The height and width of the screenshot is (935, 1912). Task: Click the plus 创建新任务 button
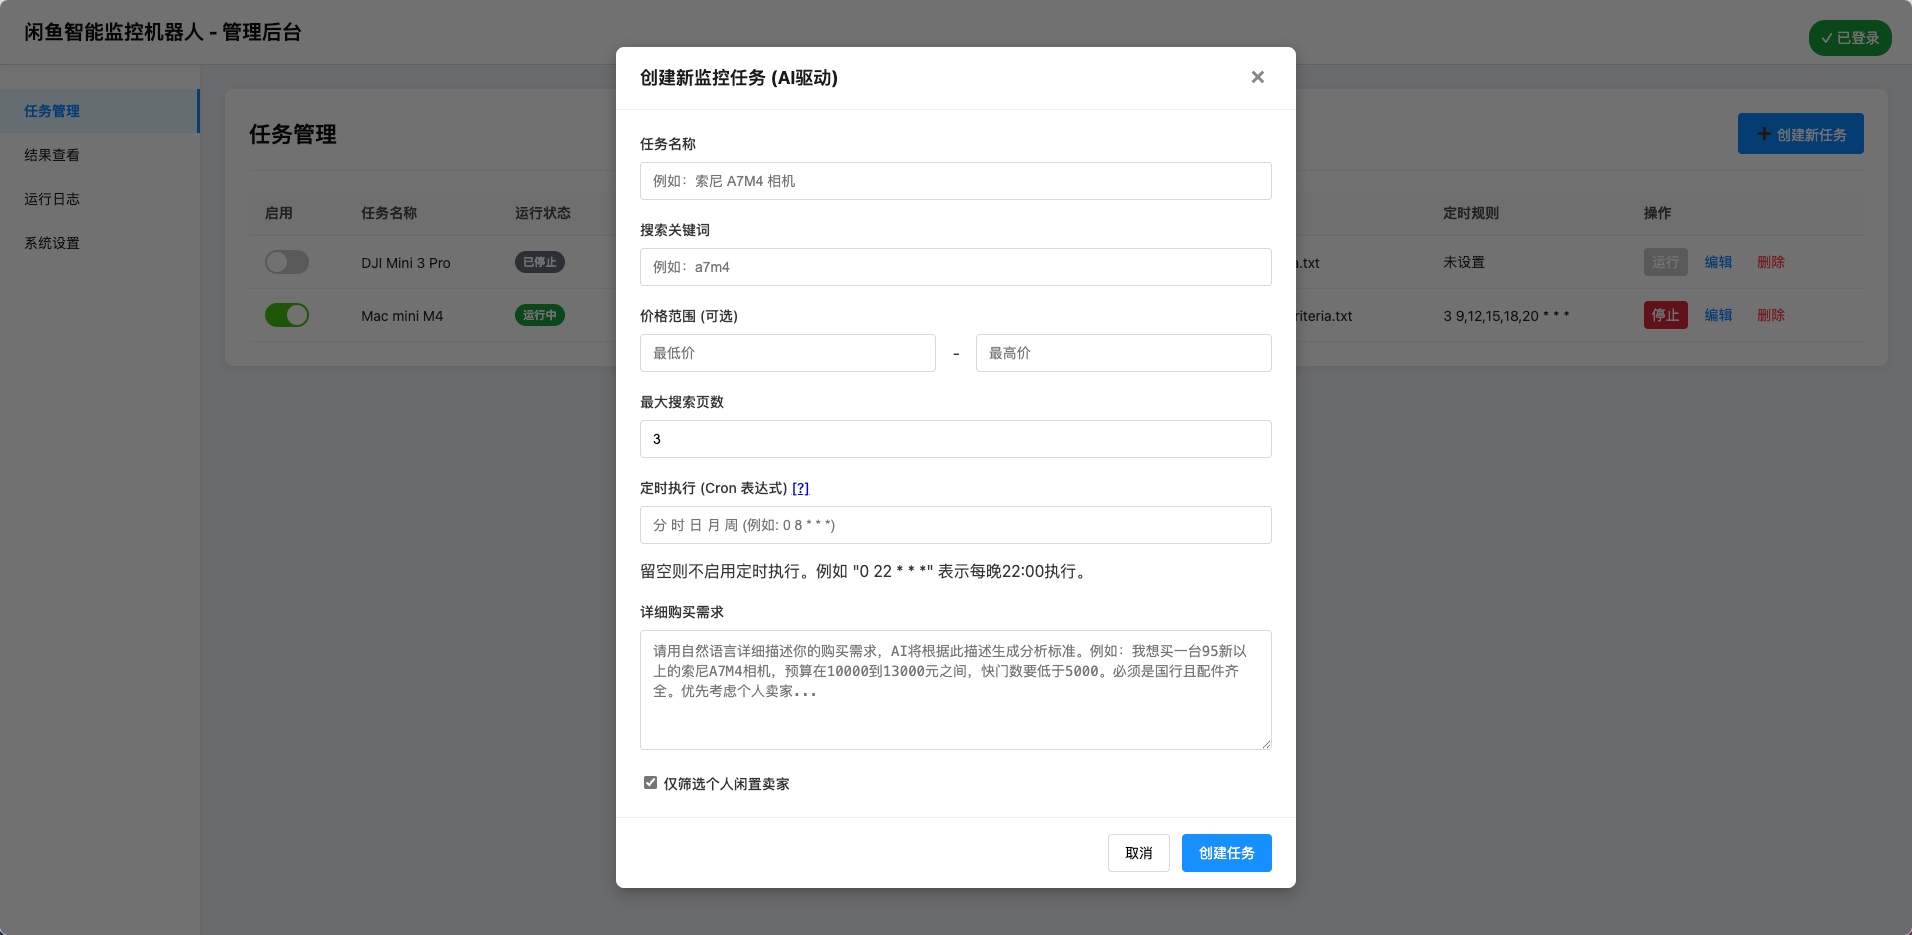pos(1800,134)
